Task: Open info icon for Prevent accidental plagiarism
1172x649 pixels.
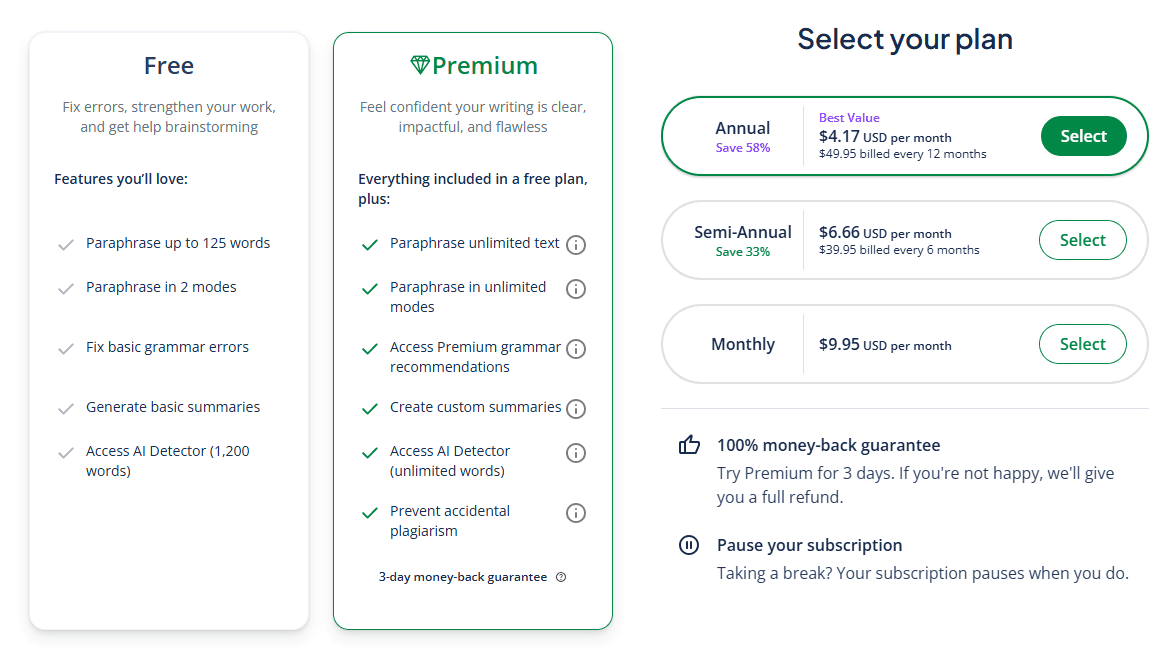Action: click(576, 513)
